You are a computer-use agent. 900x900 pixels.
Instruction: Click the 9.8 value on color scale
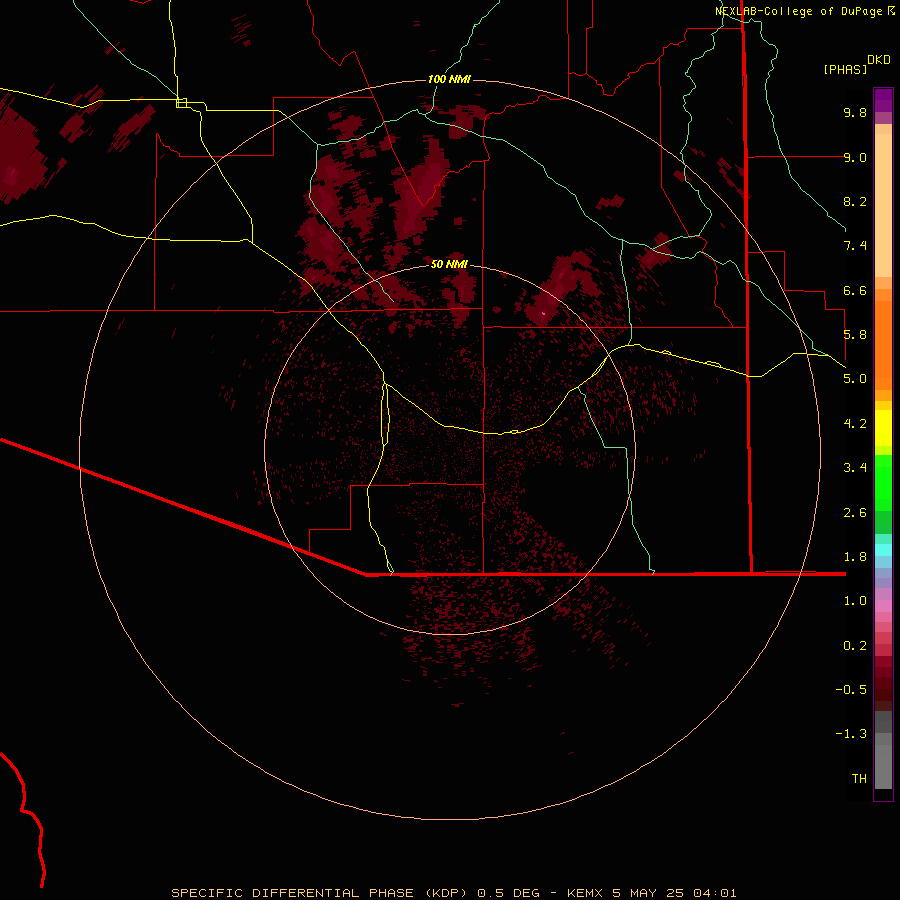(855, 112)
